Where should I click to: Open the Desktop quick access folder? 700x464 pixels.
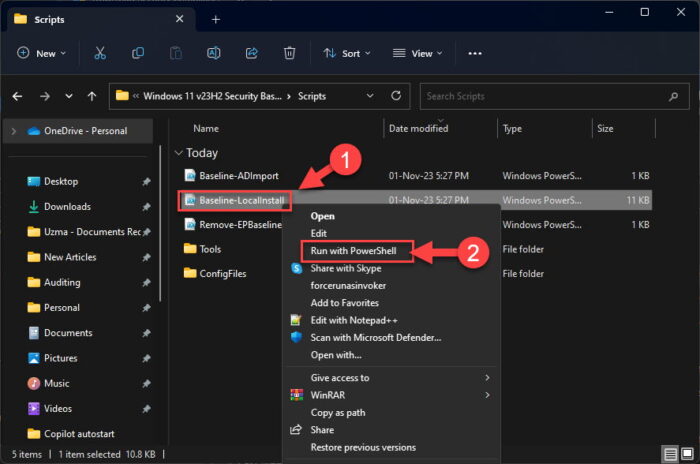coord(61,181)
